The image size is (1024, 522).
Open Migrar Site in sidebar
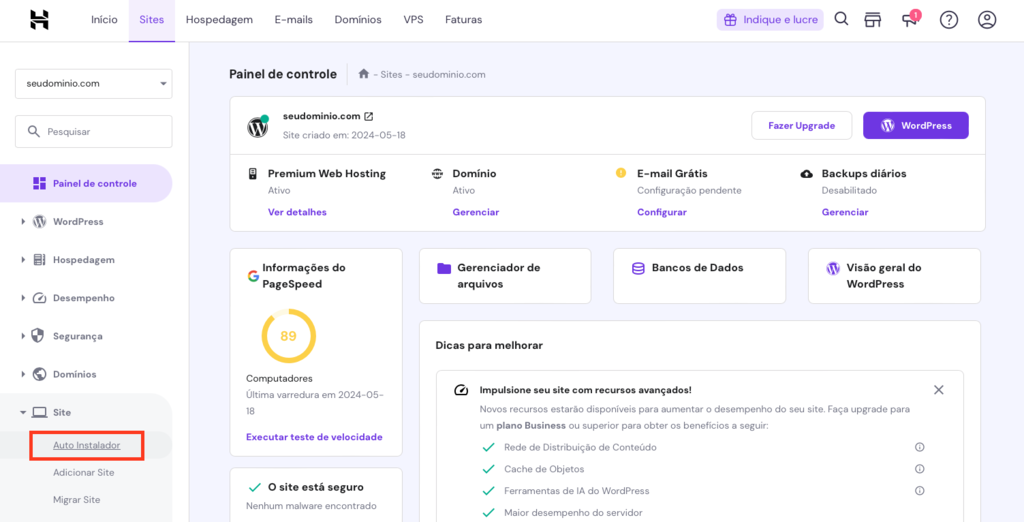click(x=76, y=500)
